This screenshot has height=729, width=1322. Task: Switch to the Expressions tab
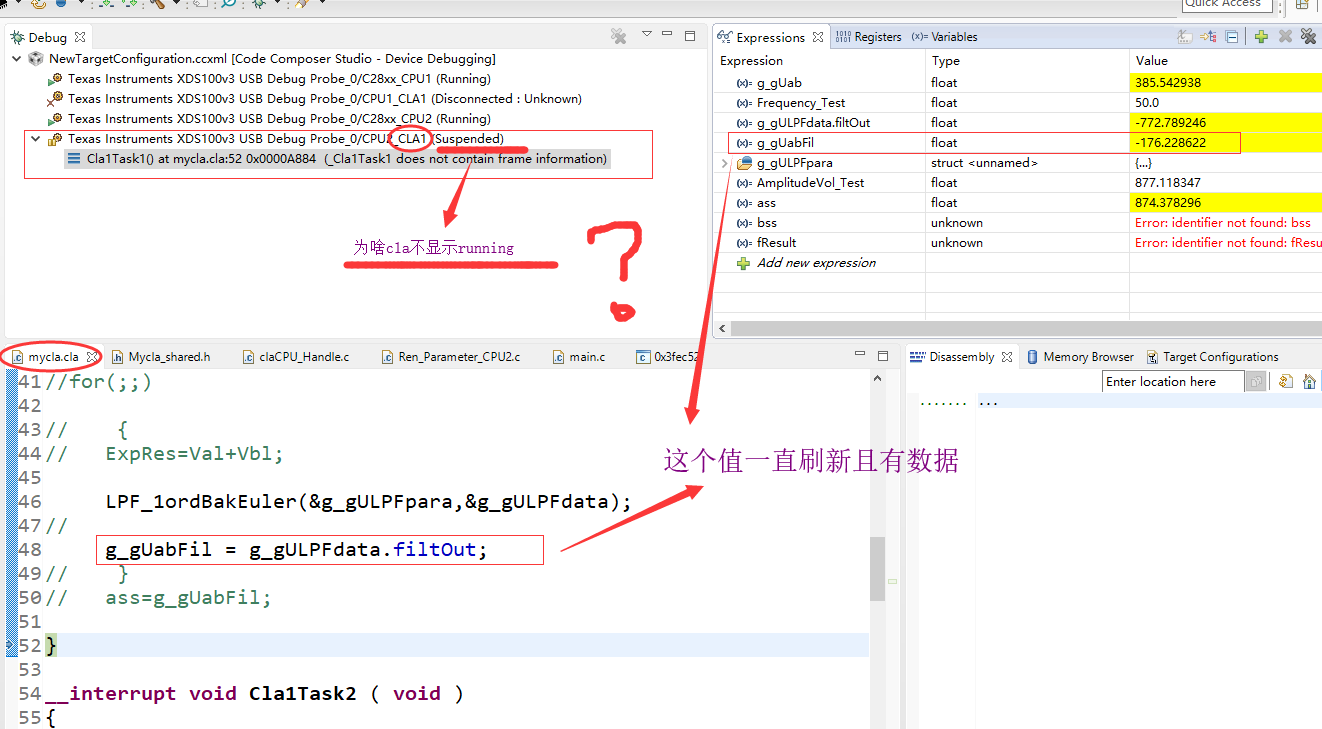click(x=770, y=37)
